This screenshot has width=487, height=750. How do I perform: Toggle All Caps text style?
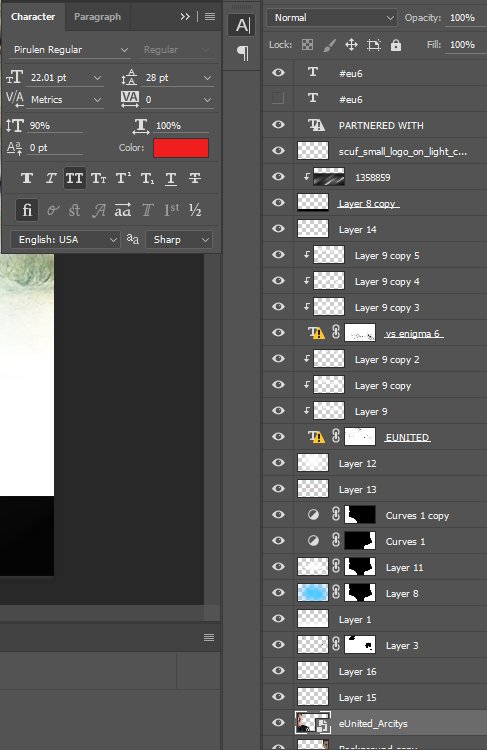75,178
